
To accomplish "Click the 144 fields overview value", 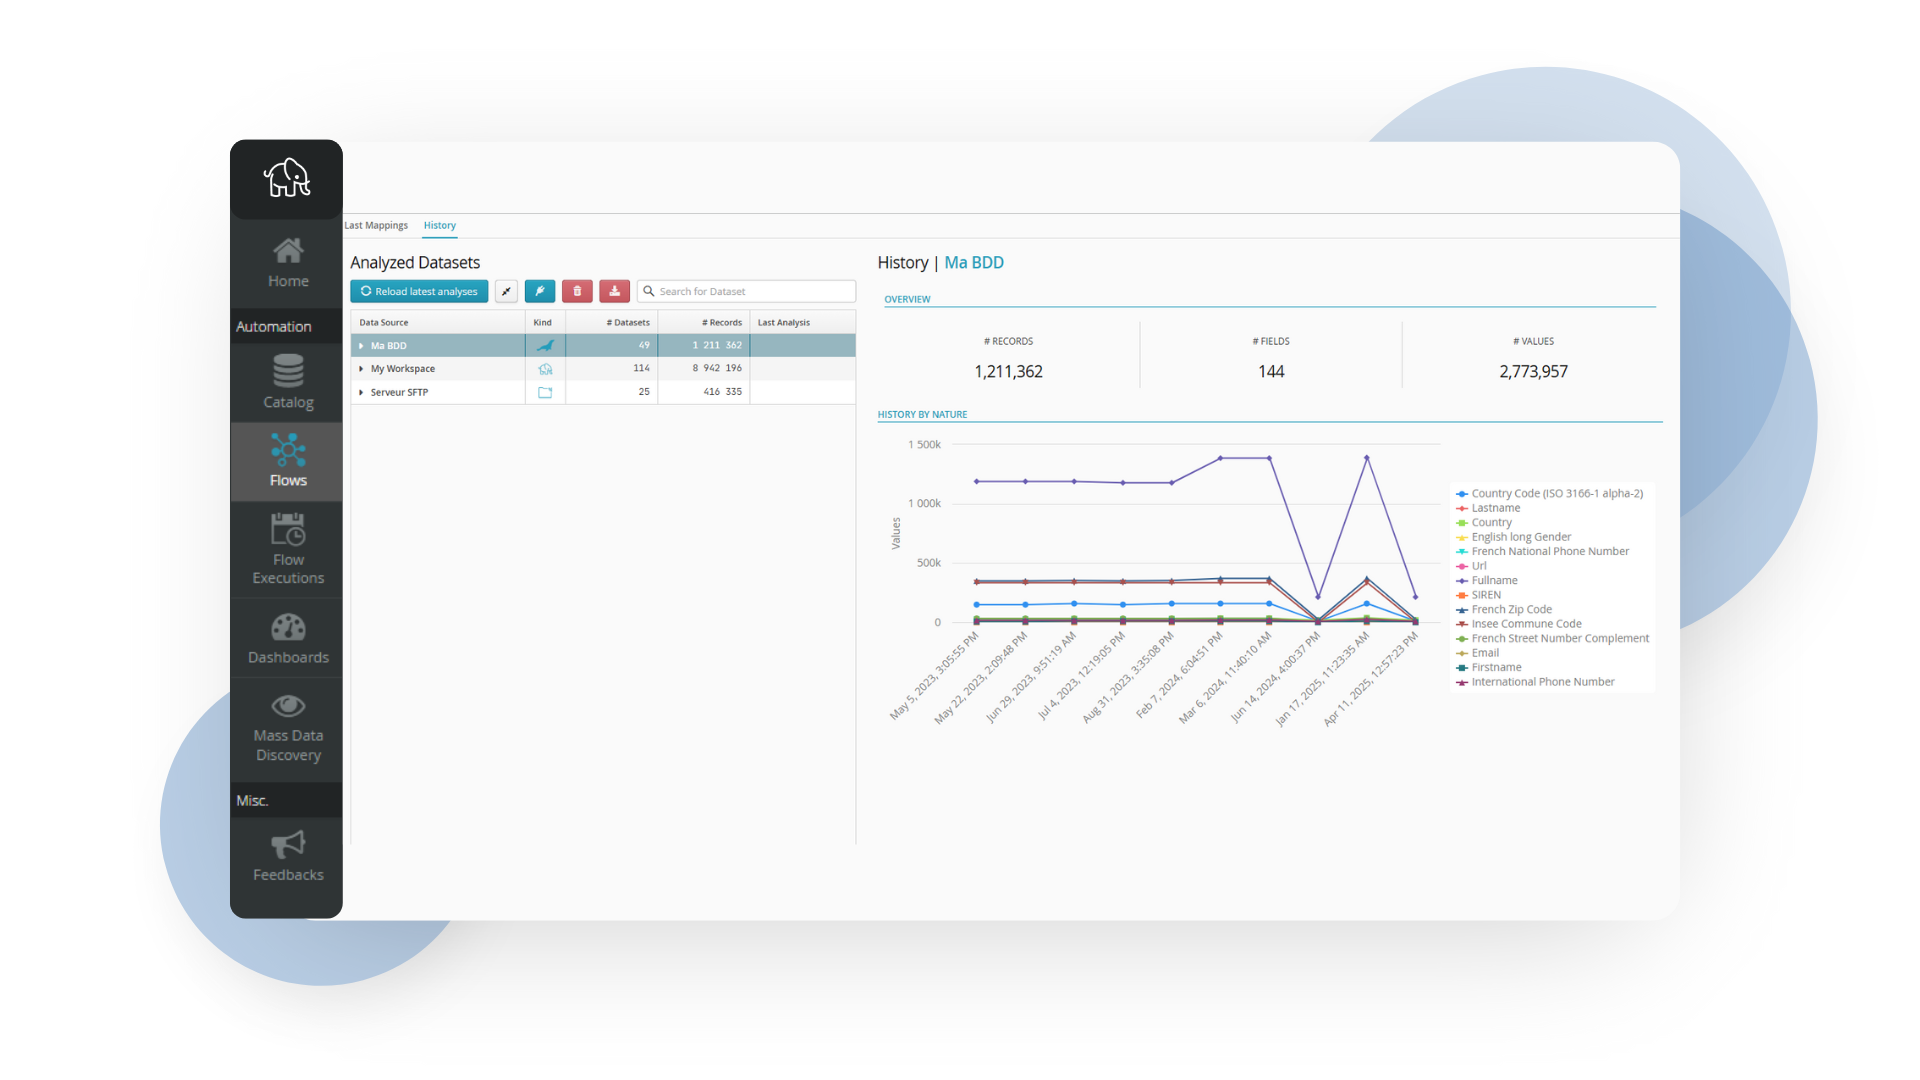I will [1271, 371].
